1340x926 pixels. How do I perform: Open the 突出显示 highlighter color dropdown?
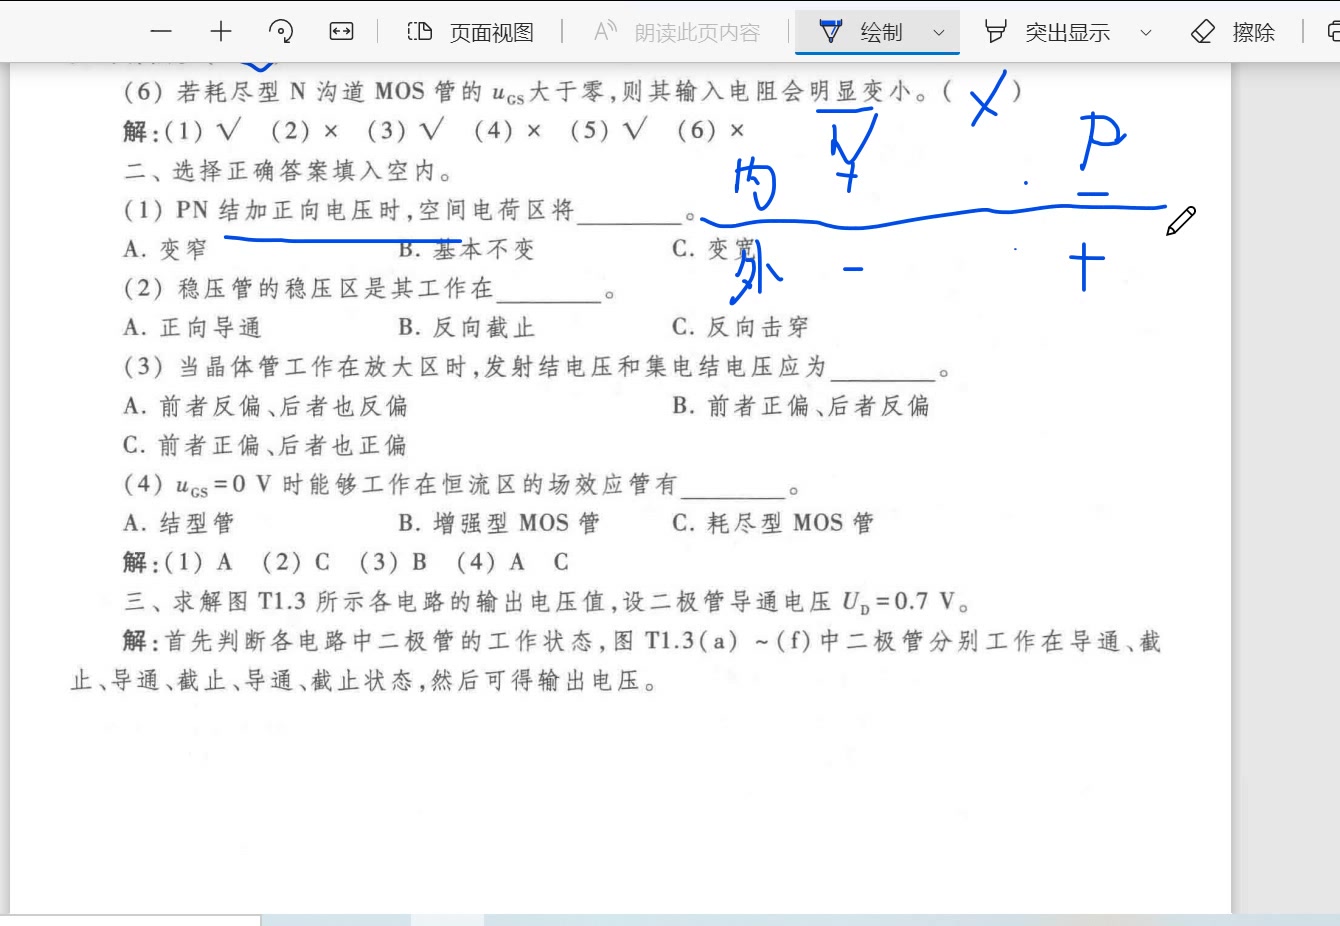1146,31
